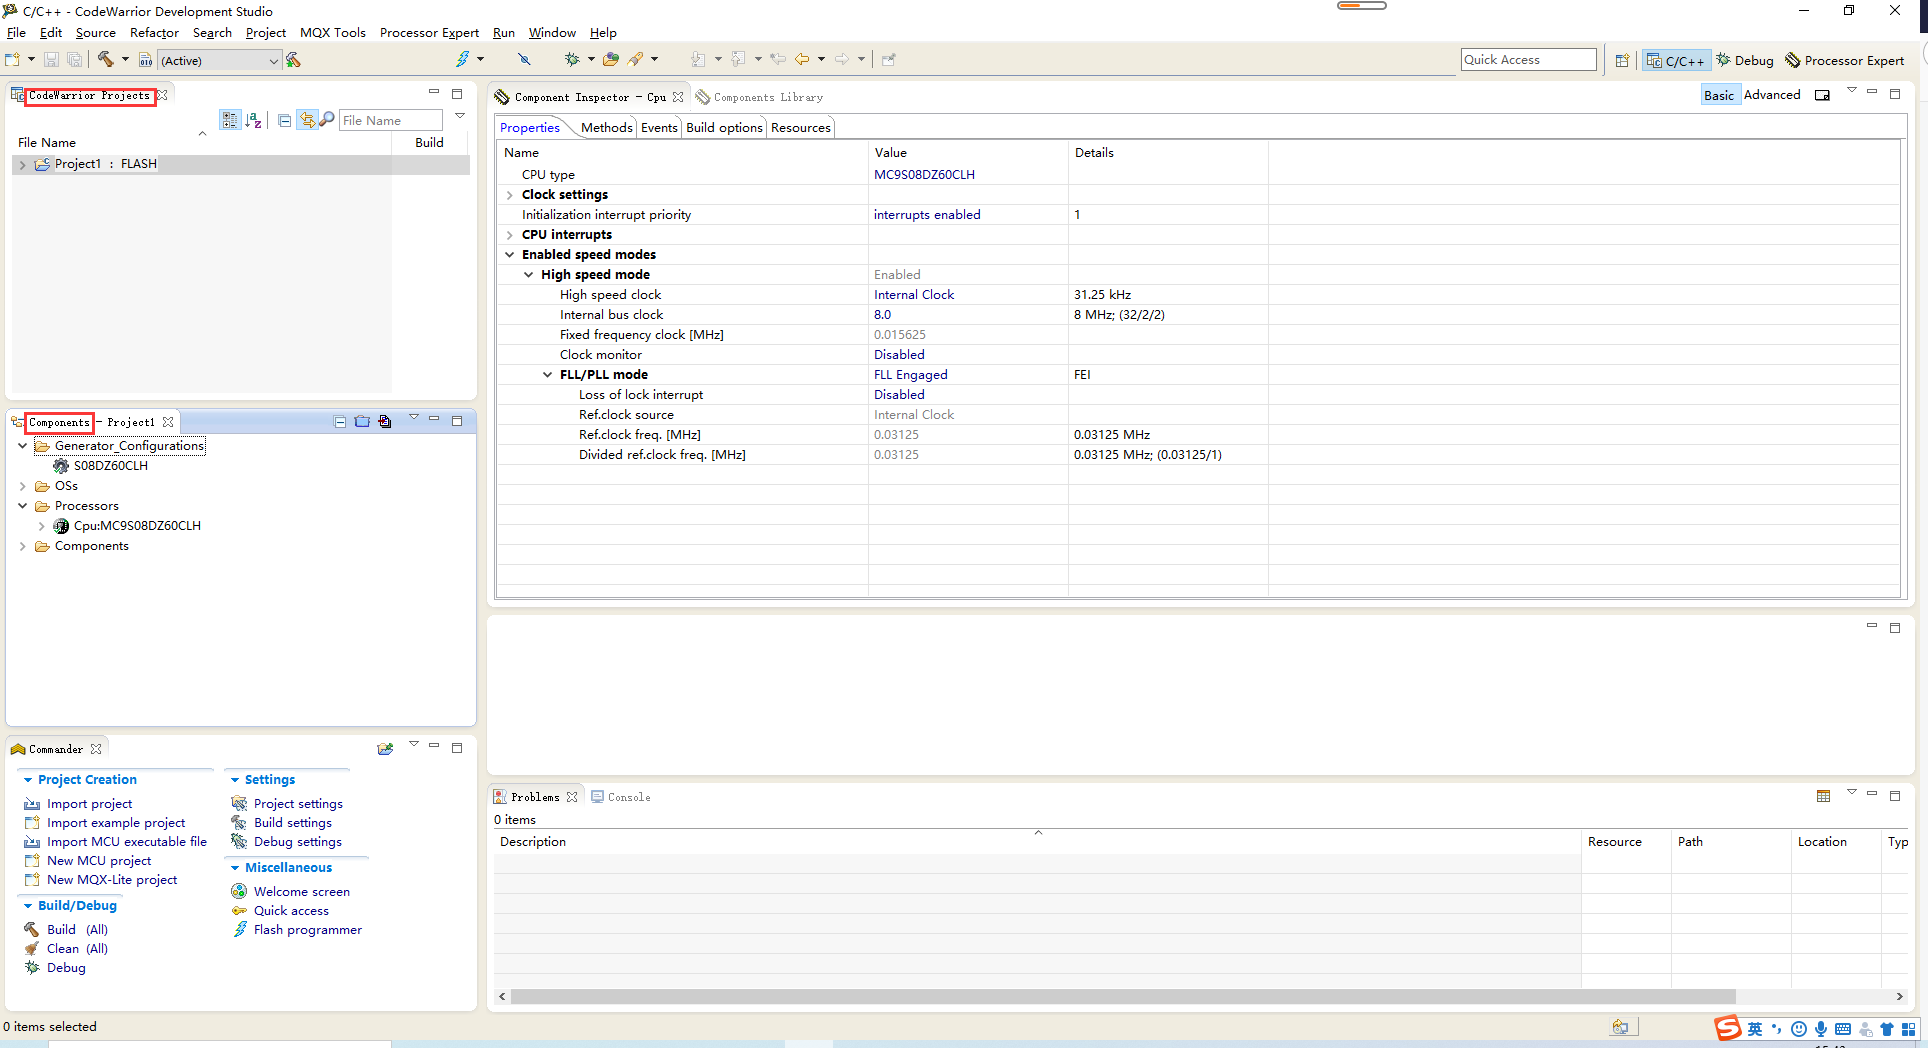This screenshot has height=1048, width=1928.
Task: Expand the Cpu:MC9S08DZ60CLH node
Action: tap(41, 526)
